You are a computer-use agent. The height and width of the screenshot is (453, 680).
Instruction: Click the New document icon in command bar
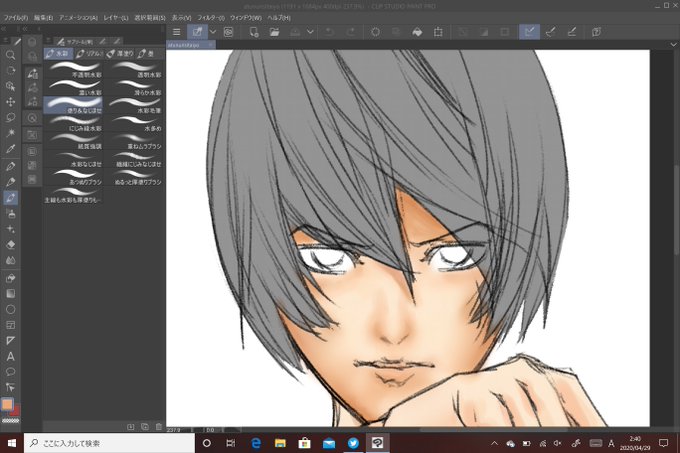click(254, 32)
